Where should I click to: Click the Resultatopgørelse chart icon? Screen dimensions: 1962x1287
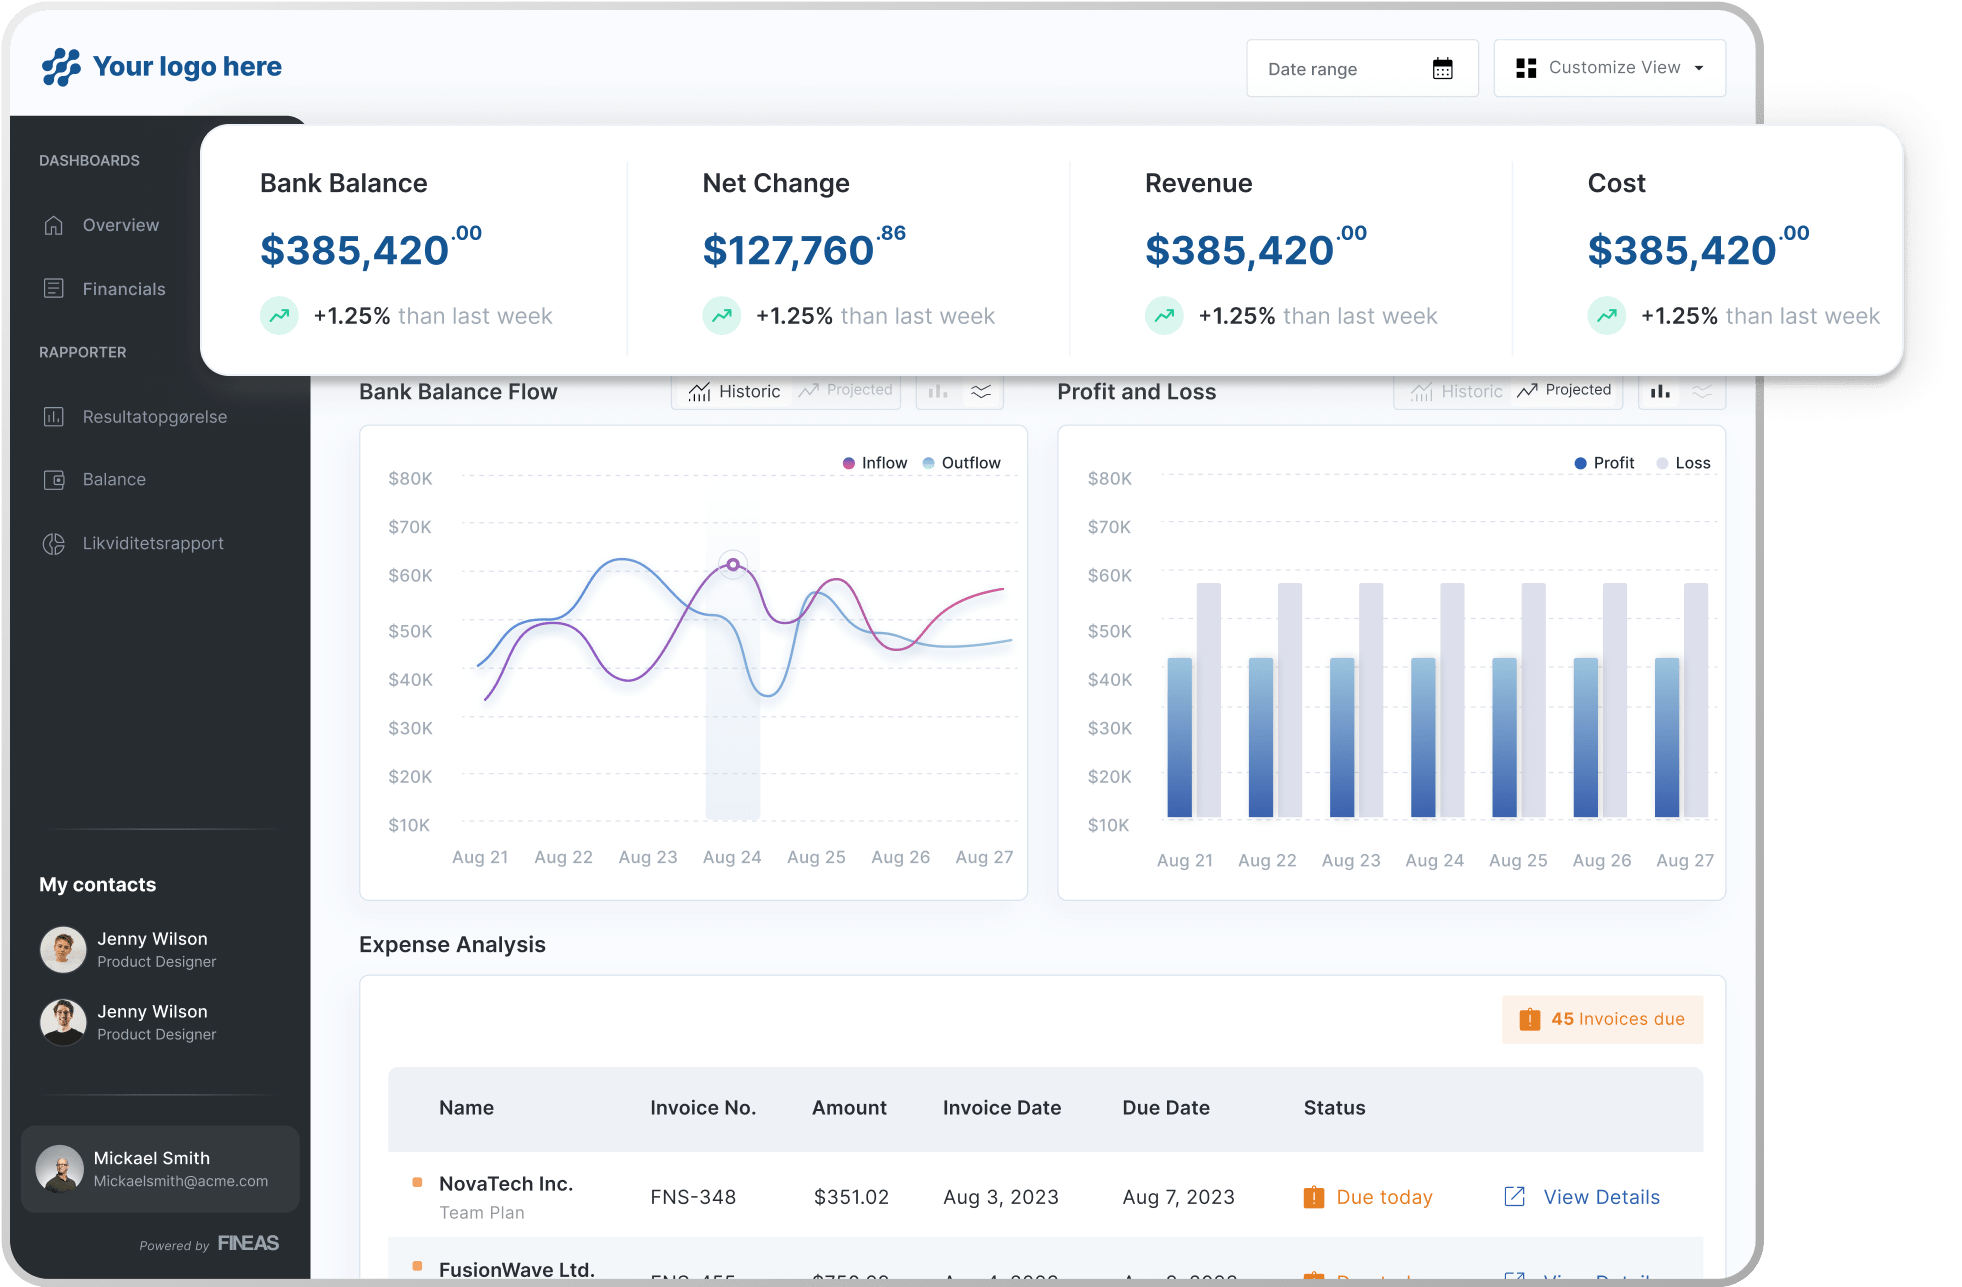(54, 417)
